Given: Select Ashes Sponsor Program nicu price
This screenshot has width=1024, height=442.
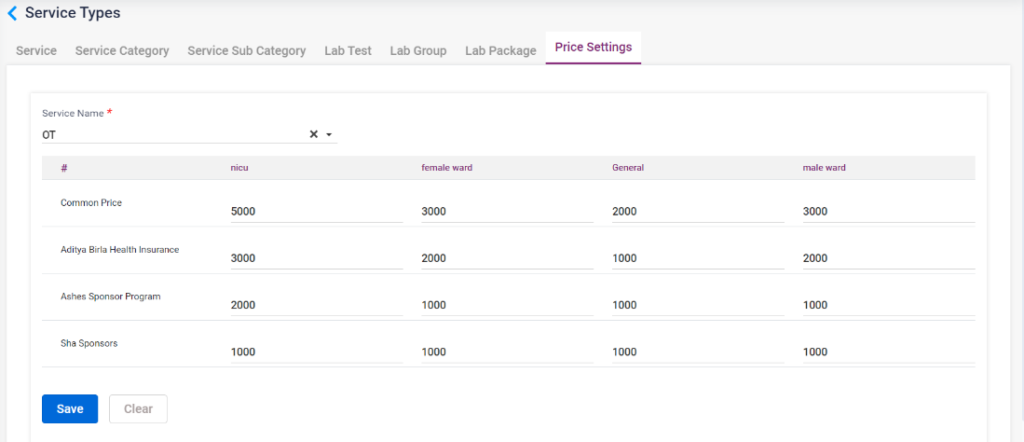Looking at the screenshot, I should tap(316, 305).
